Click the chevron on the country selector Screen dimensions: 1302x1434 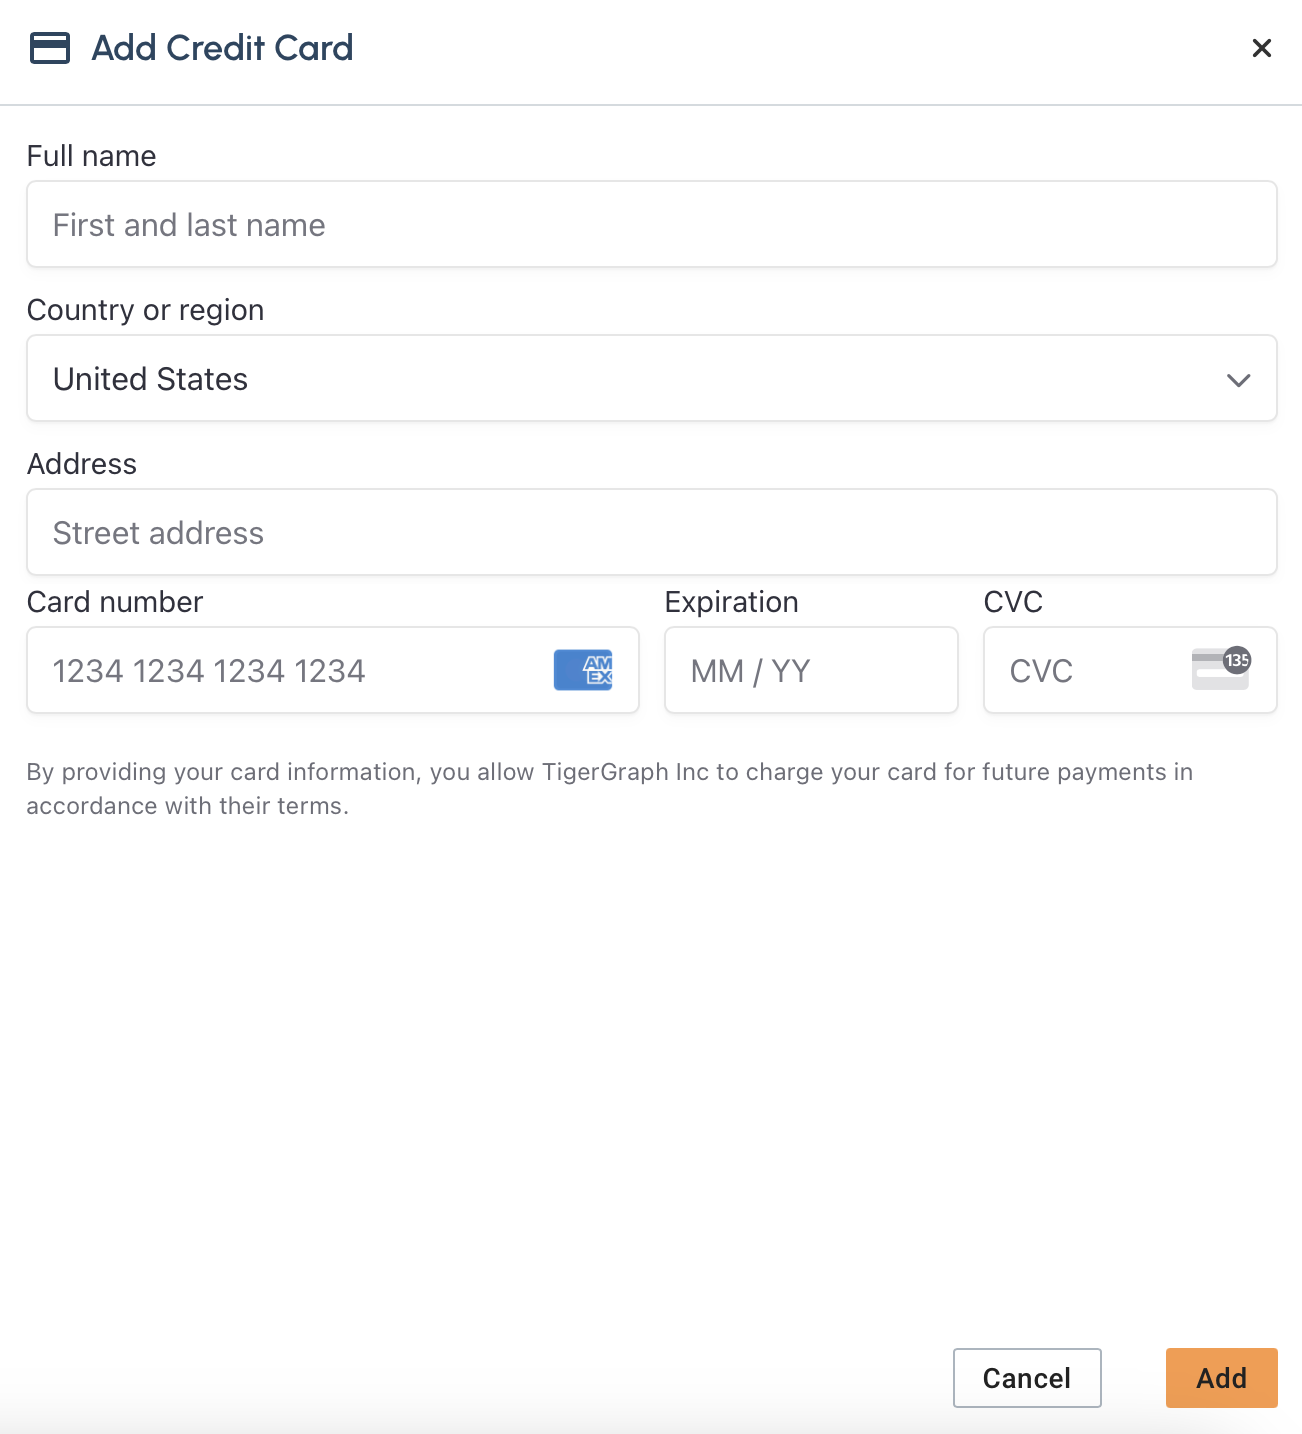coord(1238,380)
